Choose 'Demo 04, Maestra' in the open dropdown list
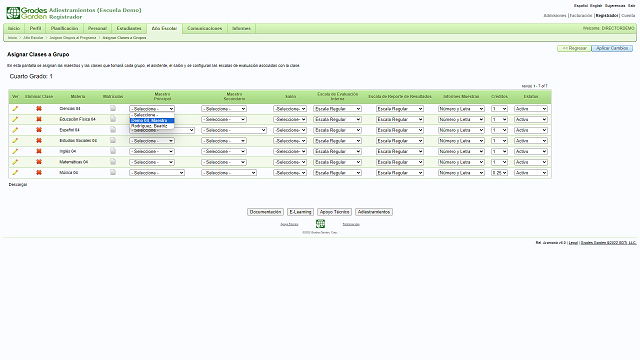 coord(152,120)
